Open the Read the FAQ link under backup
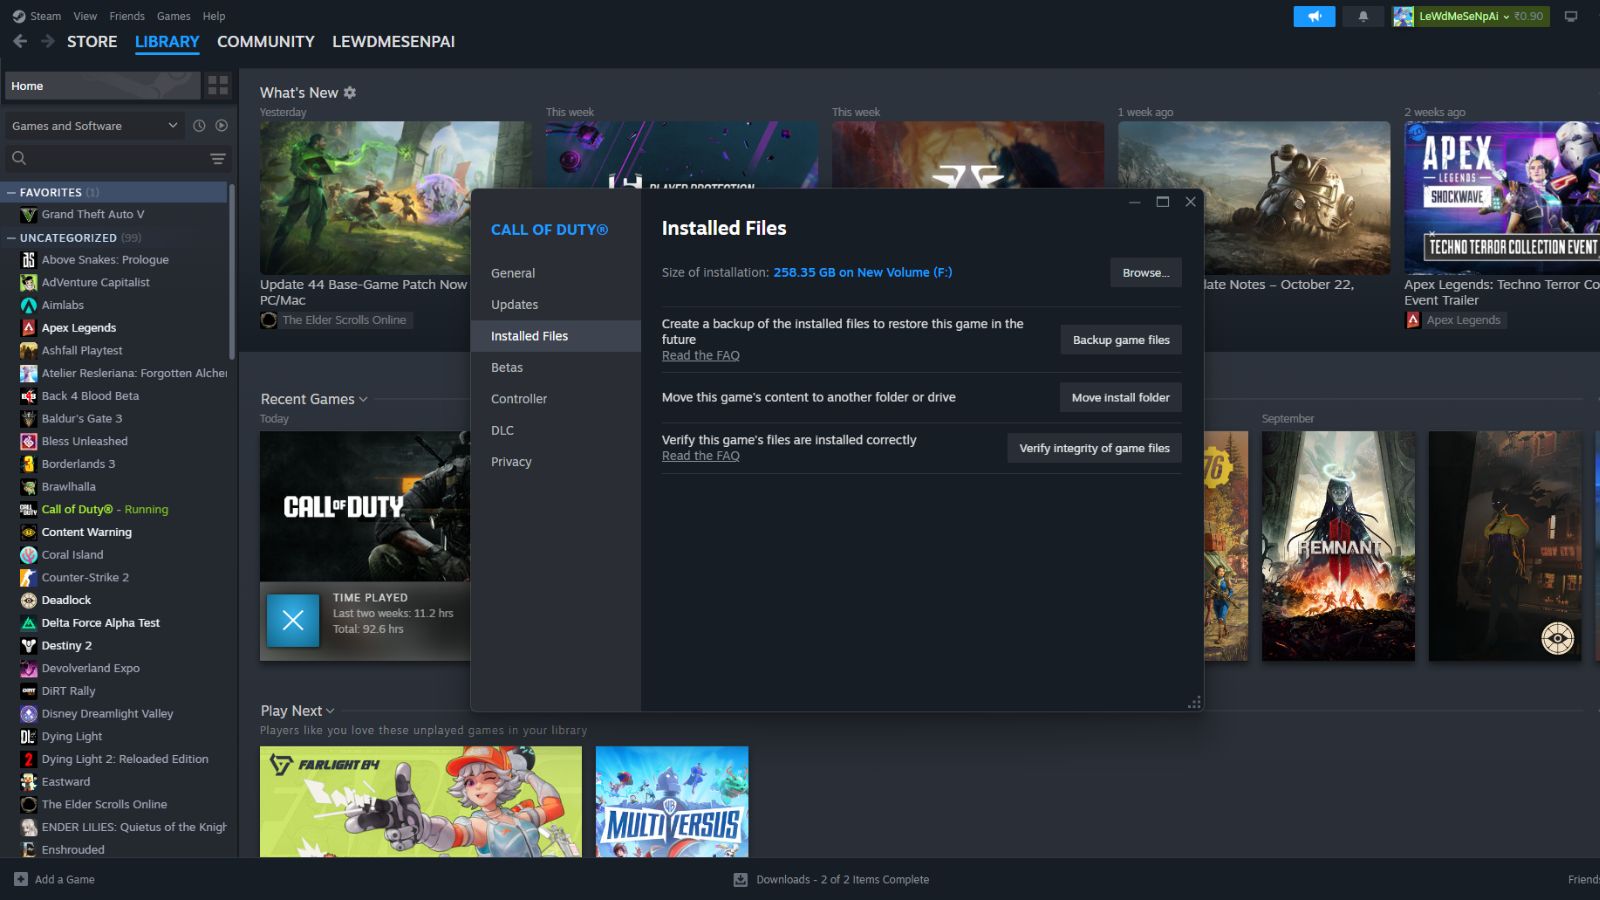This screenshot has height=900, width=1600. 700,356
